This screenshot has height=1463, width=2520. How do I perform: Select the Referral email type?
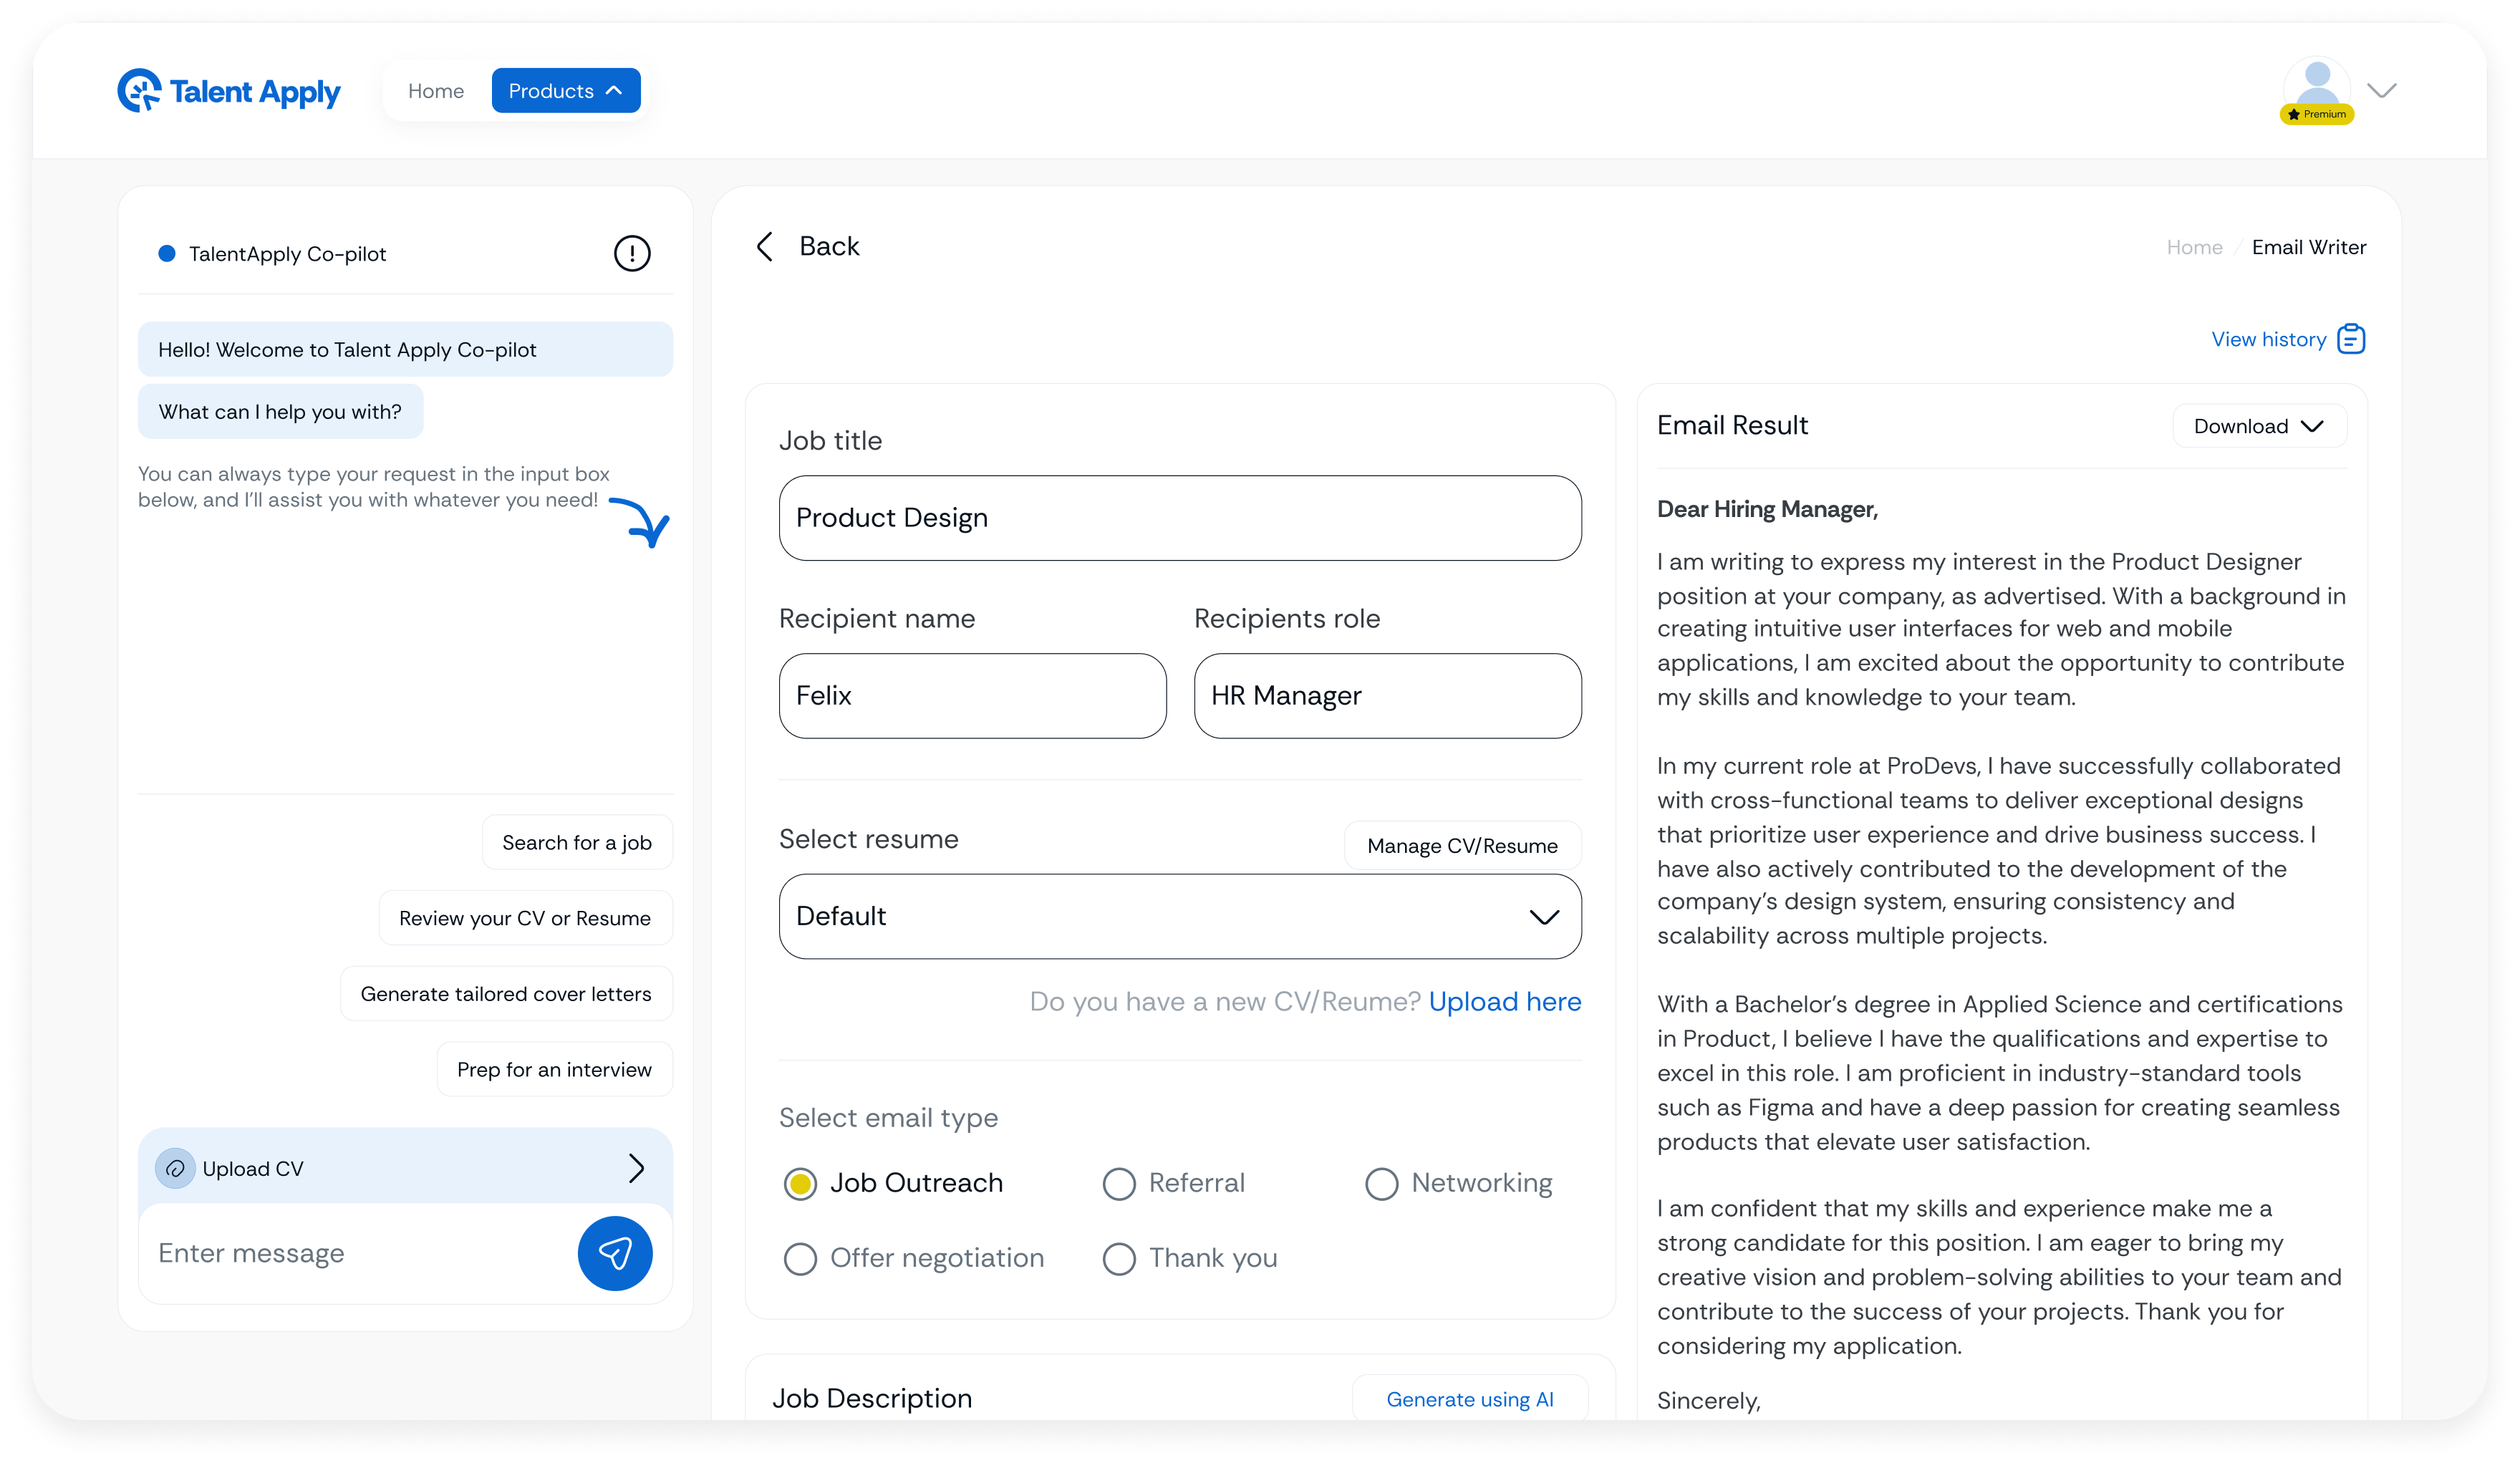coord(1118,1183)
